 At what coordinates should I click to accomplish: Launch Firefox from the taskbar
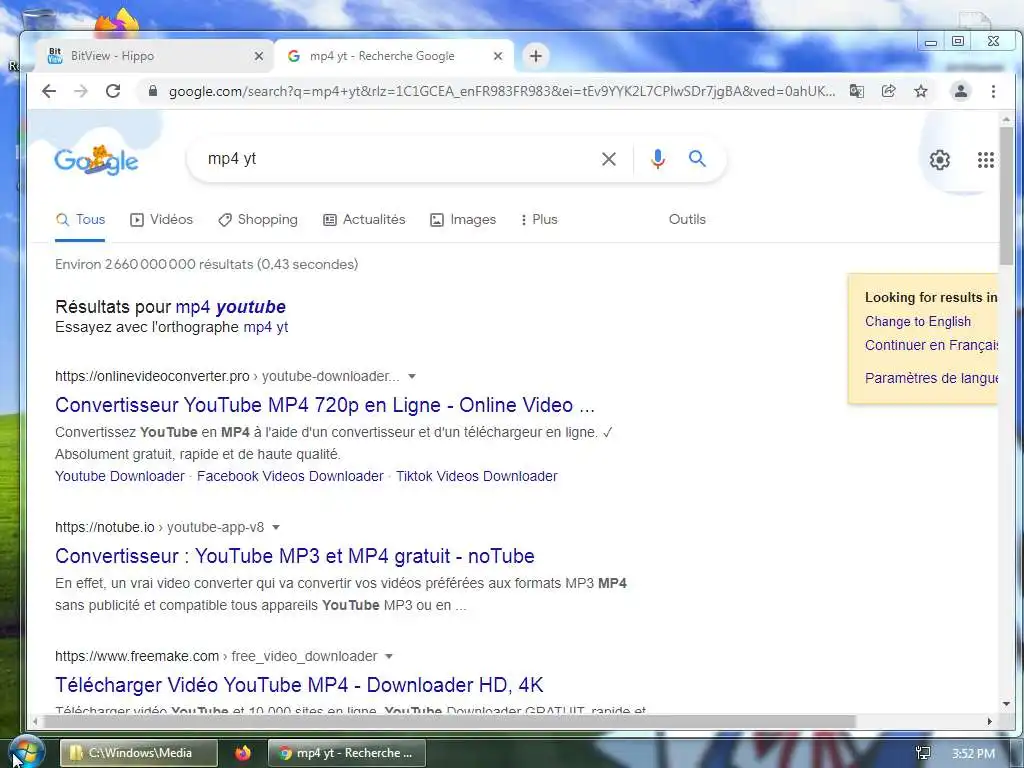[243, 753]
